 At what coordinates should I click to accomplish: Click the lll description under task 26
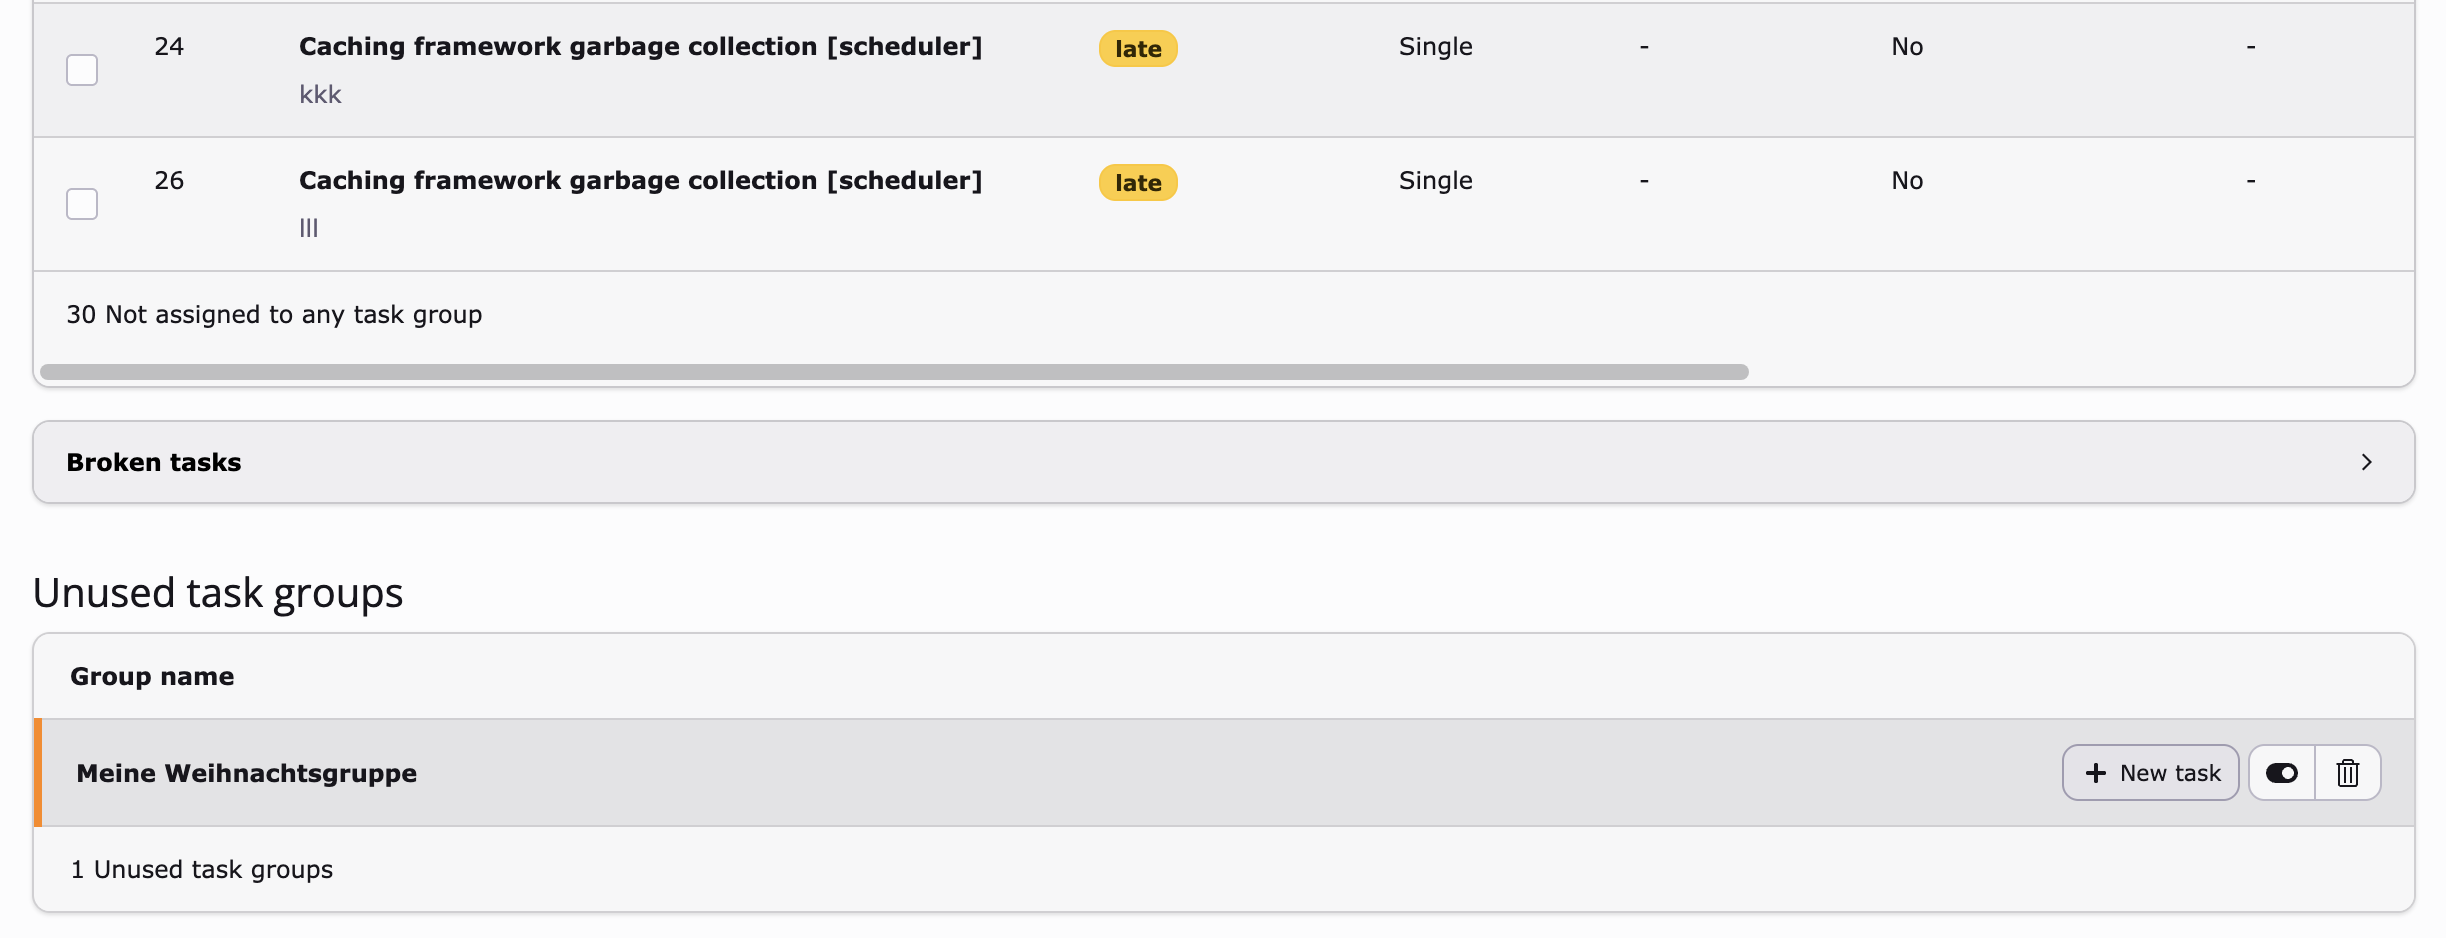pos(309,229)
